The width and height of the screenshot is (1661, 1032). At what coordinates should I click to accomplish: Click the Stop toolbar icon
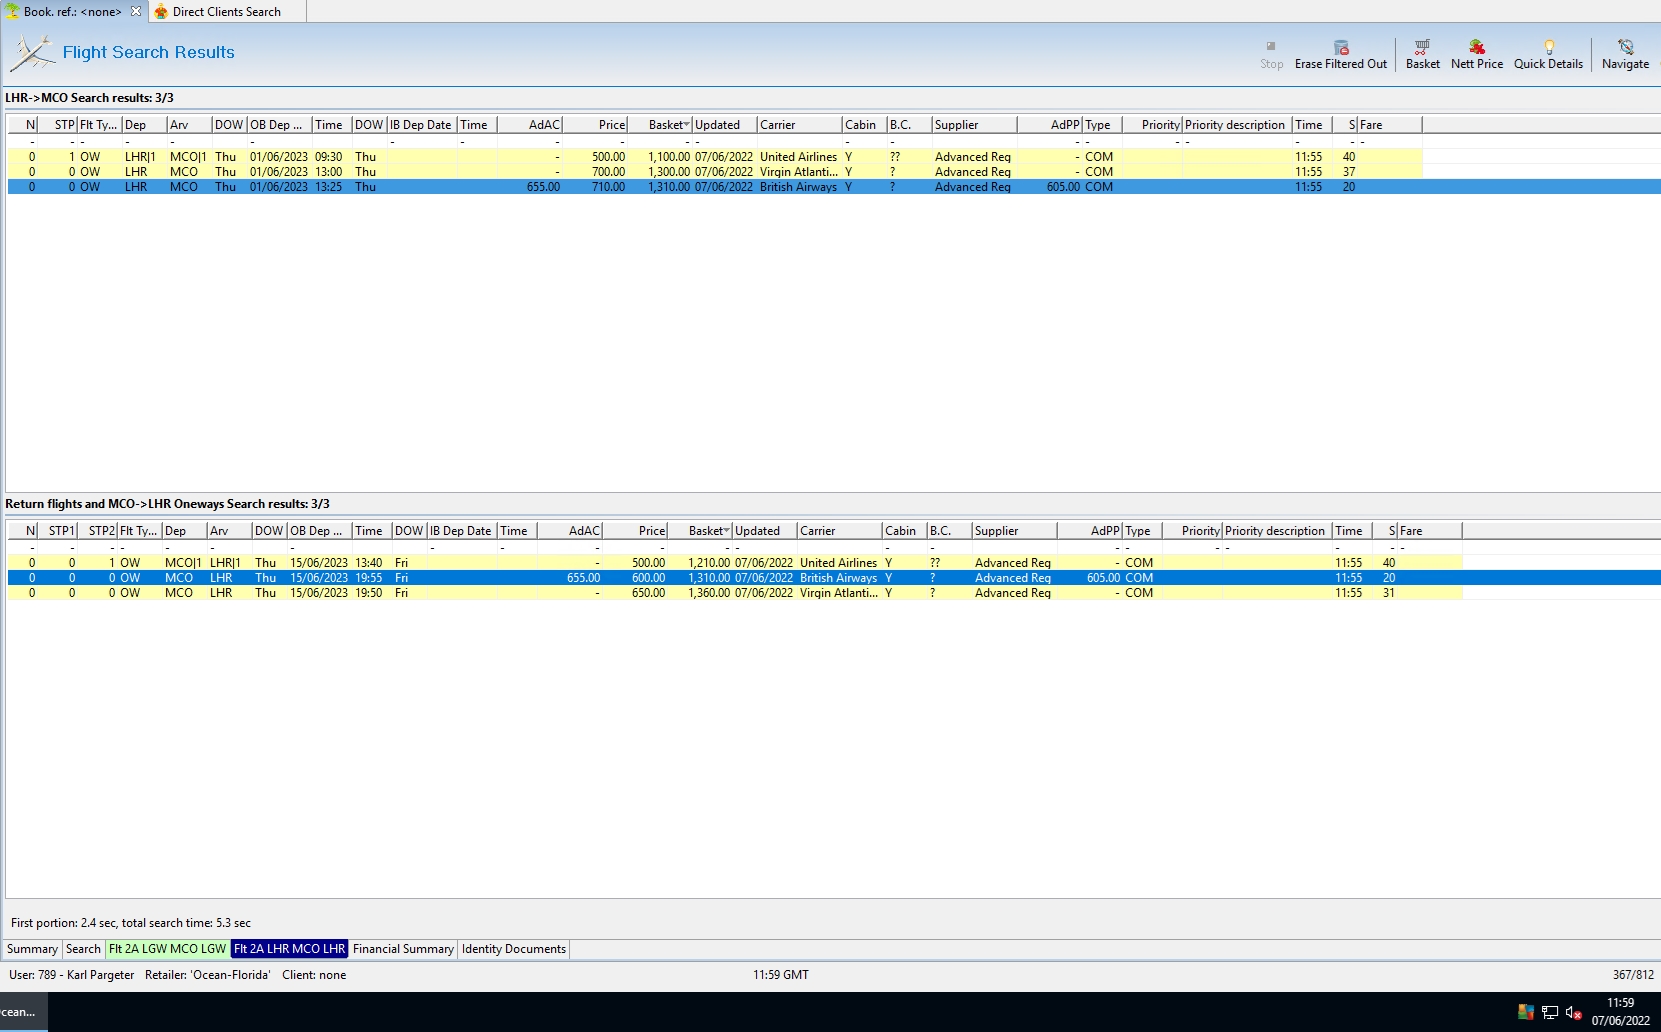tap(1271, 46)
